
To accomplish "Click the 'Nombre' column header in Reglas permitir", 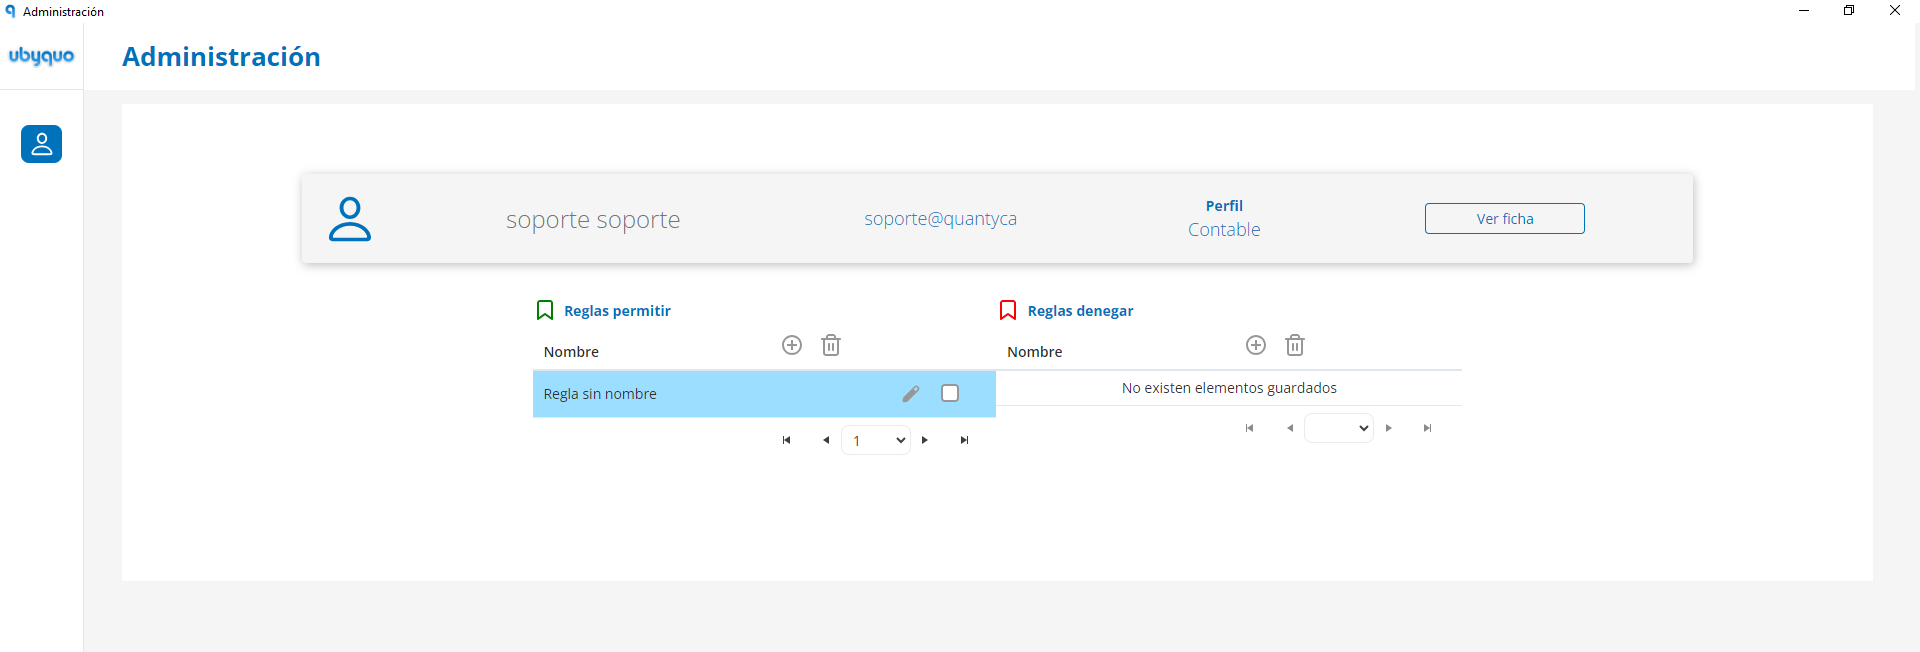I will tap(571, 352).
